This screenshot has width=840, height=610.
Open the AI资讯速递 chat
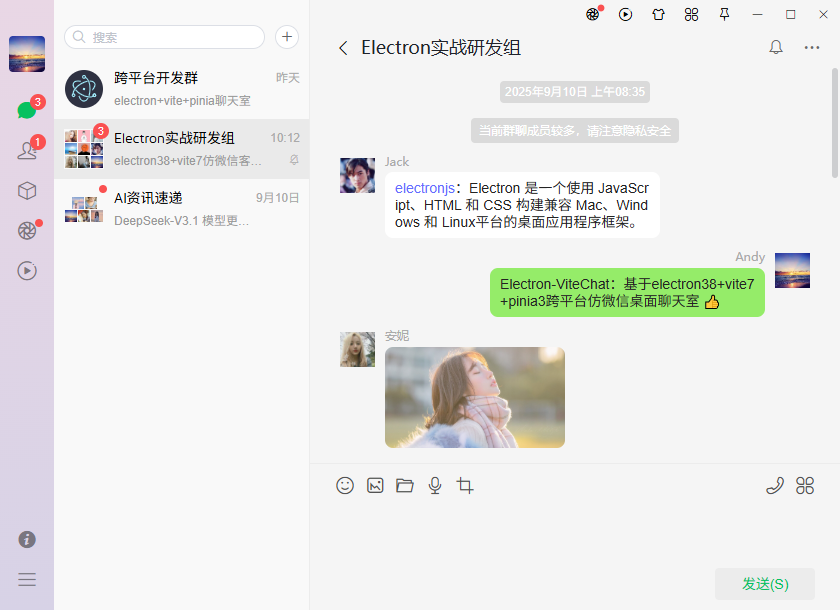coord(180,207)
